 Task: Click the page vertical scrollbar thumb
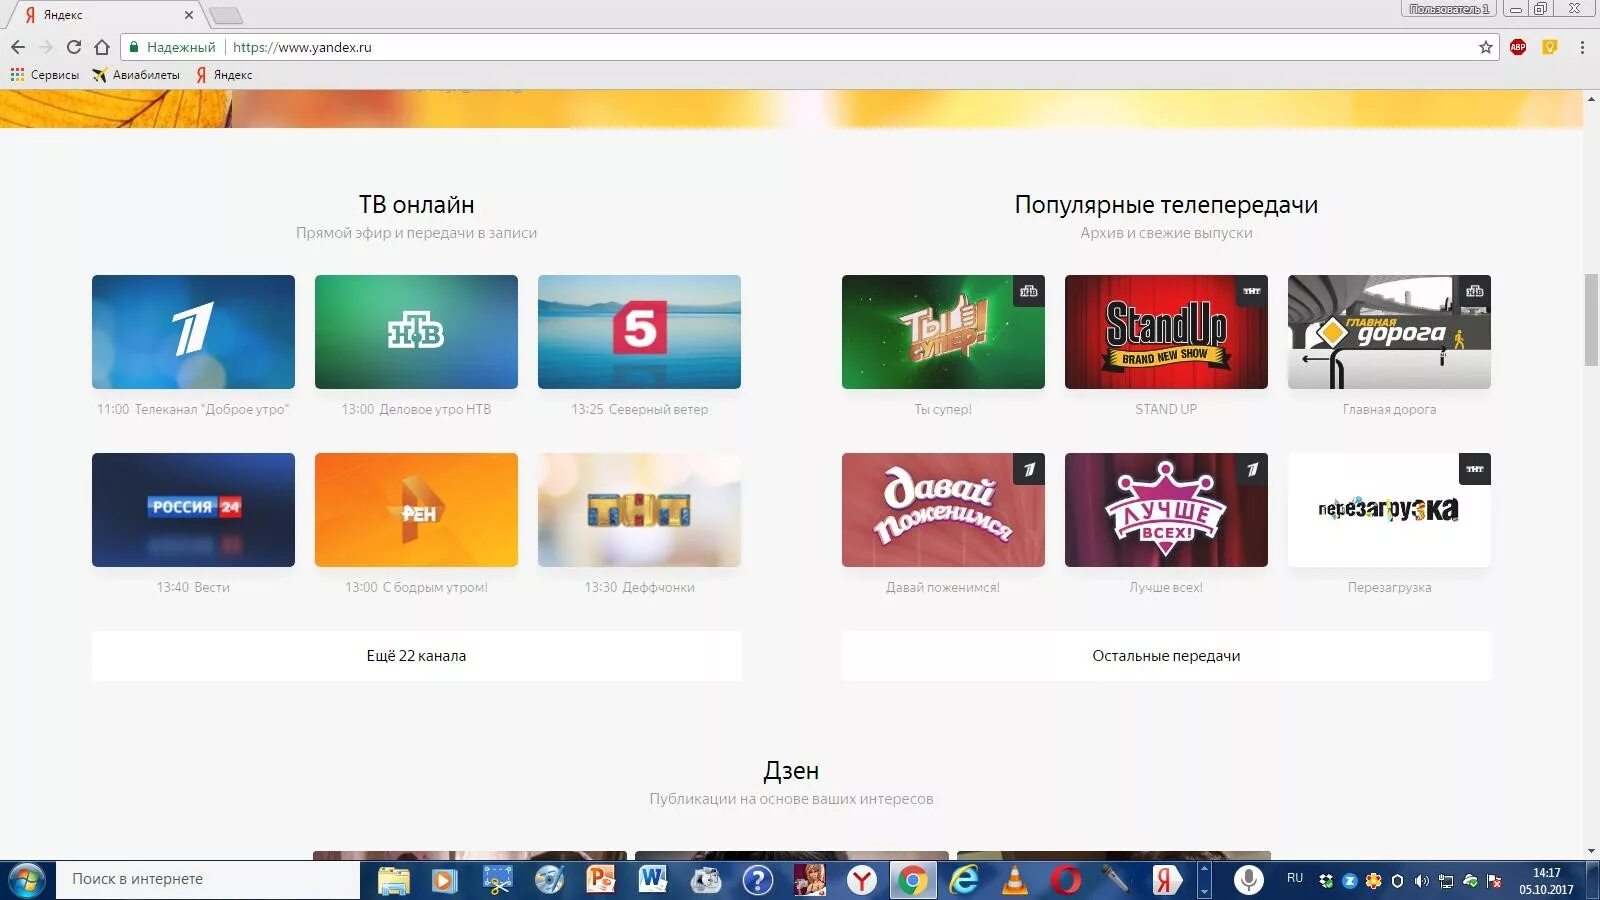point(1591,320)
